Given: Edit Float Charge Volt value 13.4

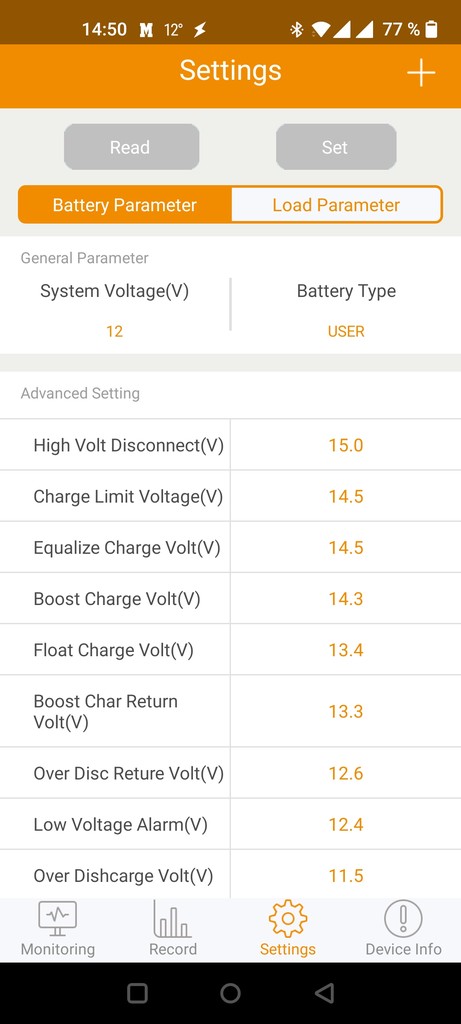Looking at the screenshot, I should pyautogui.click(x=346, y=650).
